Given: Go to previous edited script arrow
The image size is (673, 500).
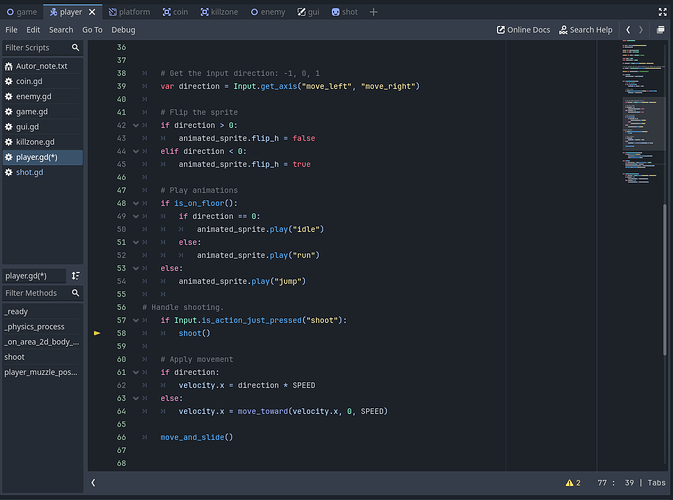Looking at the screenshot, I should tap(628, 30).
